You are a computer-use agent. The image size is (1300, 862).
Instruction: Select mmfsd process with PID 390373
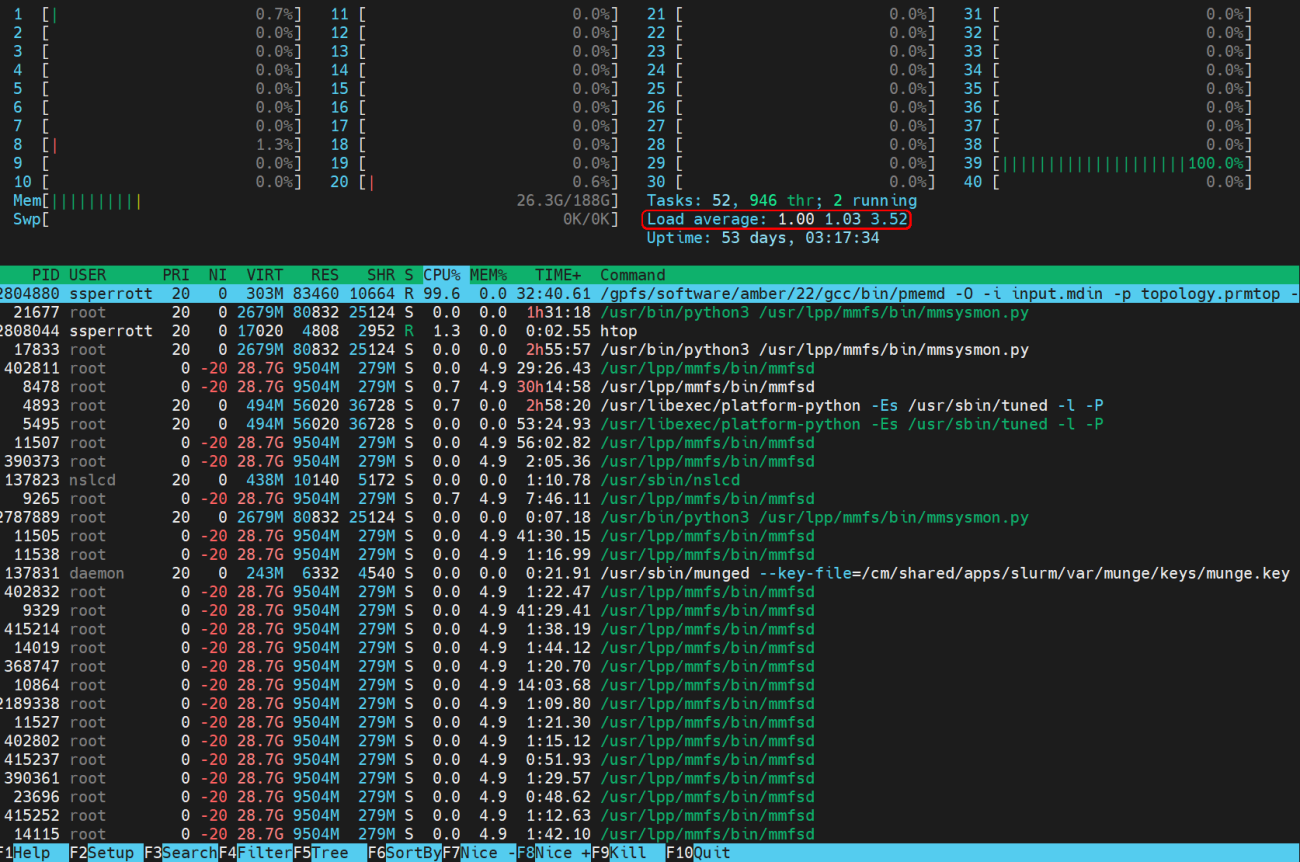[650, 462]
